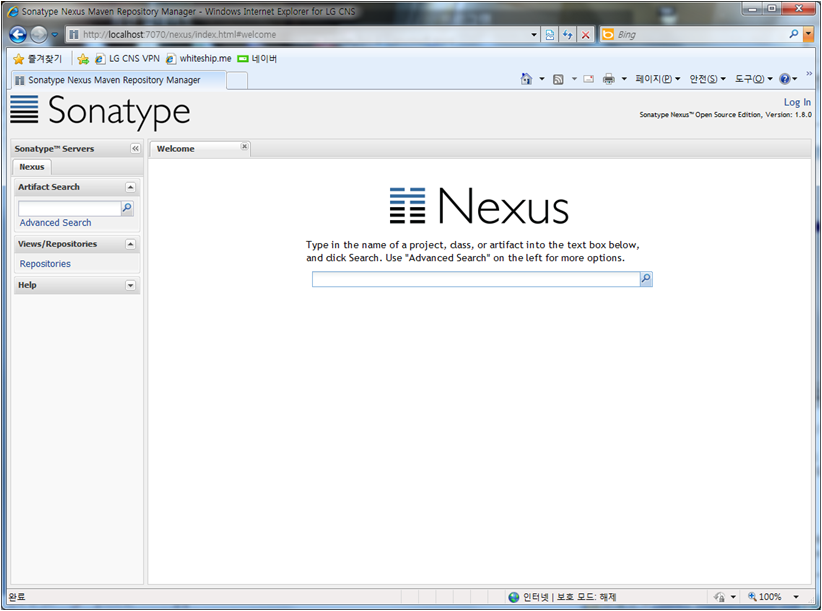The height and width of the screenshot is (611, 822).
Task: Click the main Nexus search text box
Action: 475,280
